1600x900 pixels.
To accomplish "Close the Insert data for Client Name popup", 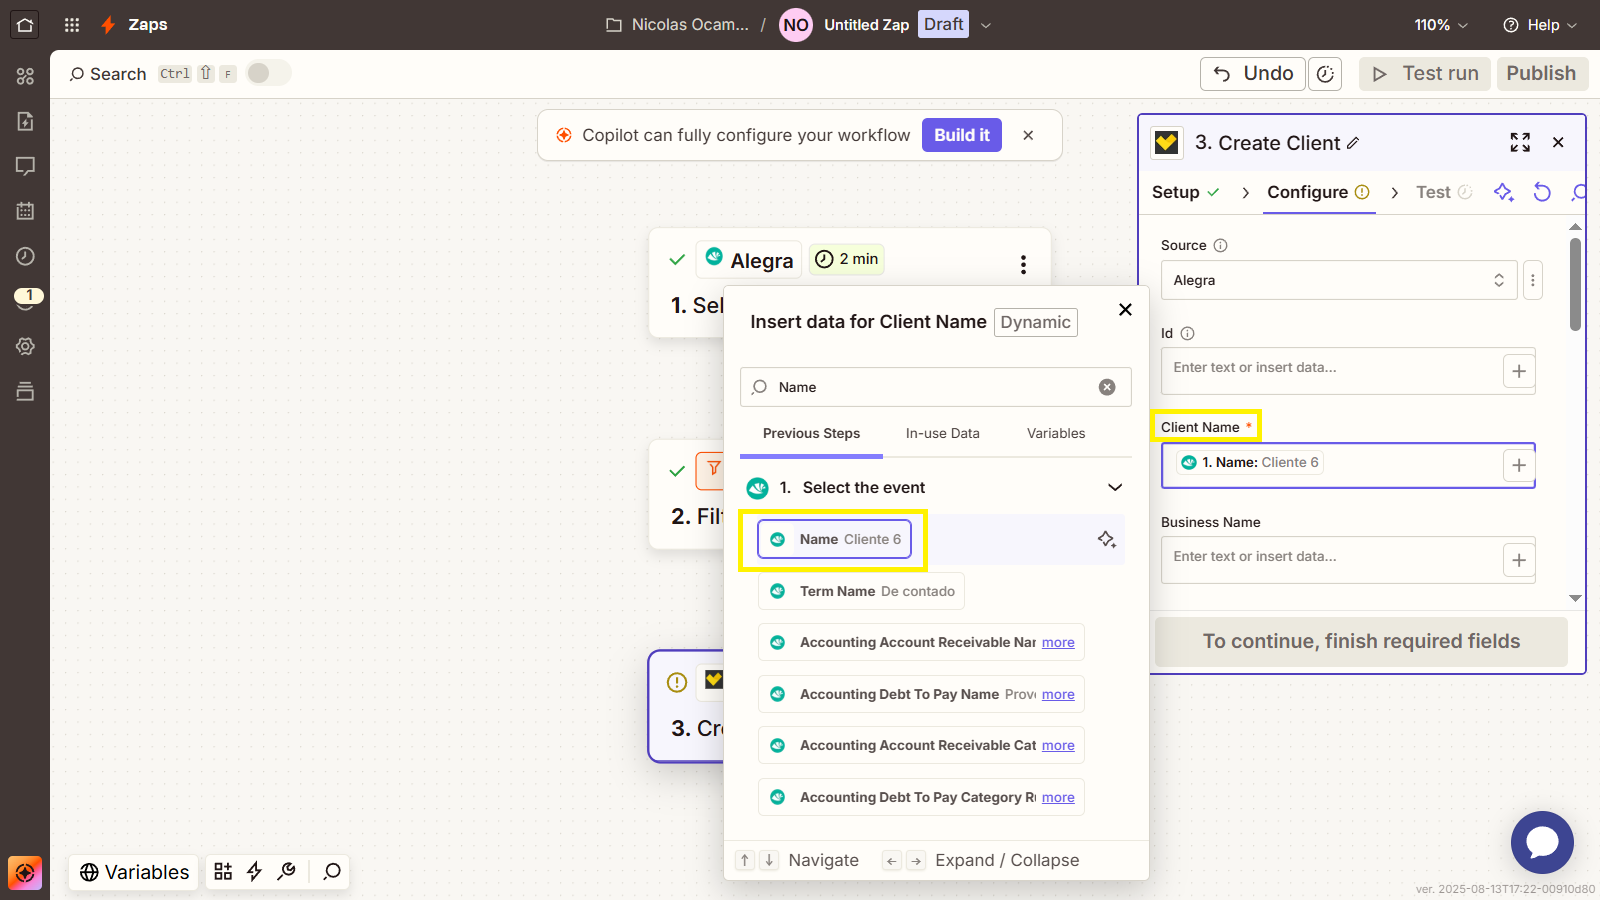I will [x=1125, y=310].
